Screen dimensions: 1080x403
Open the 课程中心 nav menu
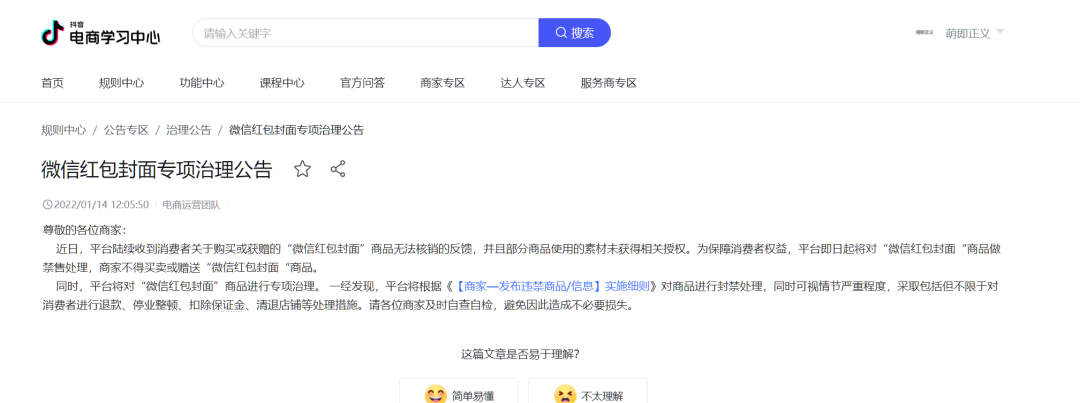[282, 83]
